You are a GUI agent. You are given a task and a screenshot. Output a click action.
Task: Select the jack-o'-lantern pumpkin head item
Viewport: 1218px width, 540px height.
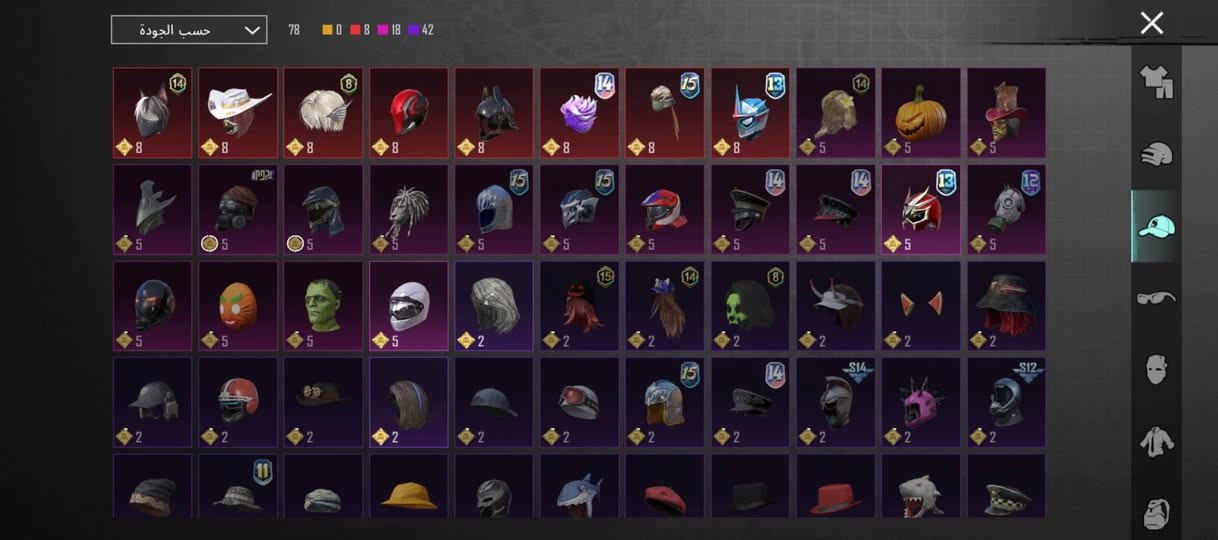[x=921, y=113]
